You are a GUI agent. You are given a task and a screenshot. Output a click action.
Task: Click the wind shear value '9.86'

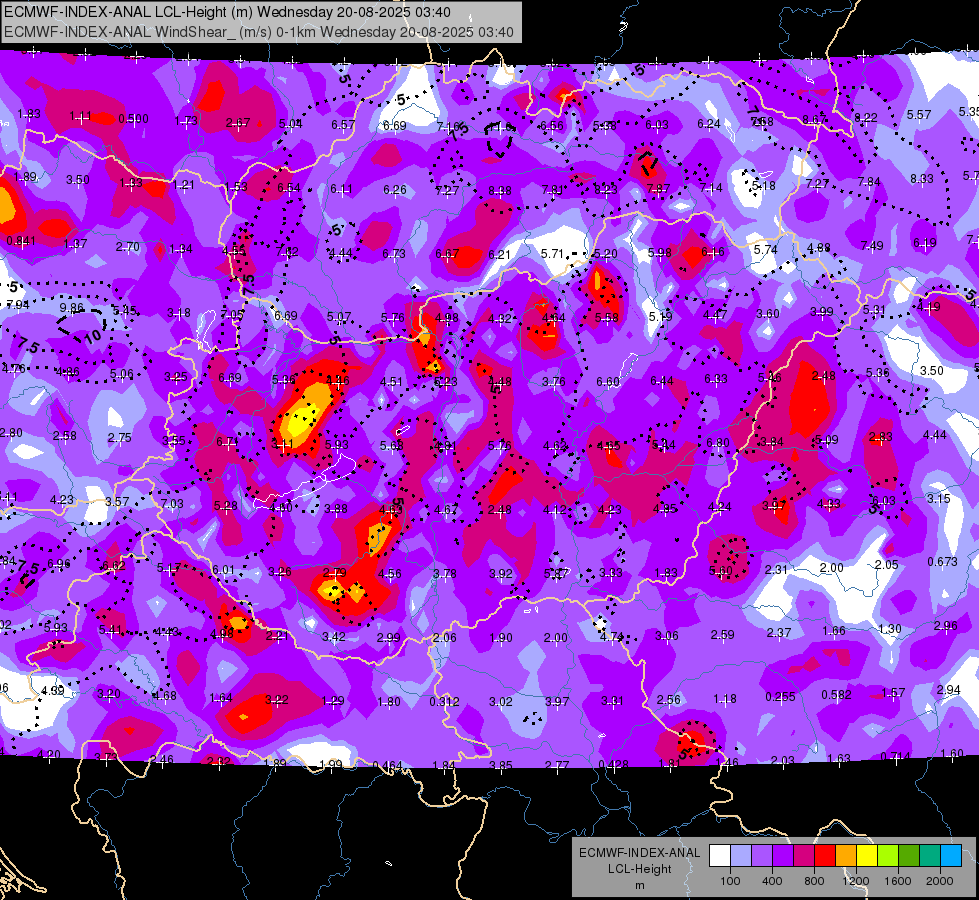point(71,308)
